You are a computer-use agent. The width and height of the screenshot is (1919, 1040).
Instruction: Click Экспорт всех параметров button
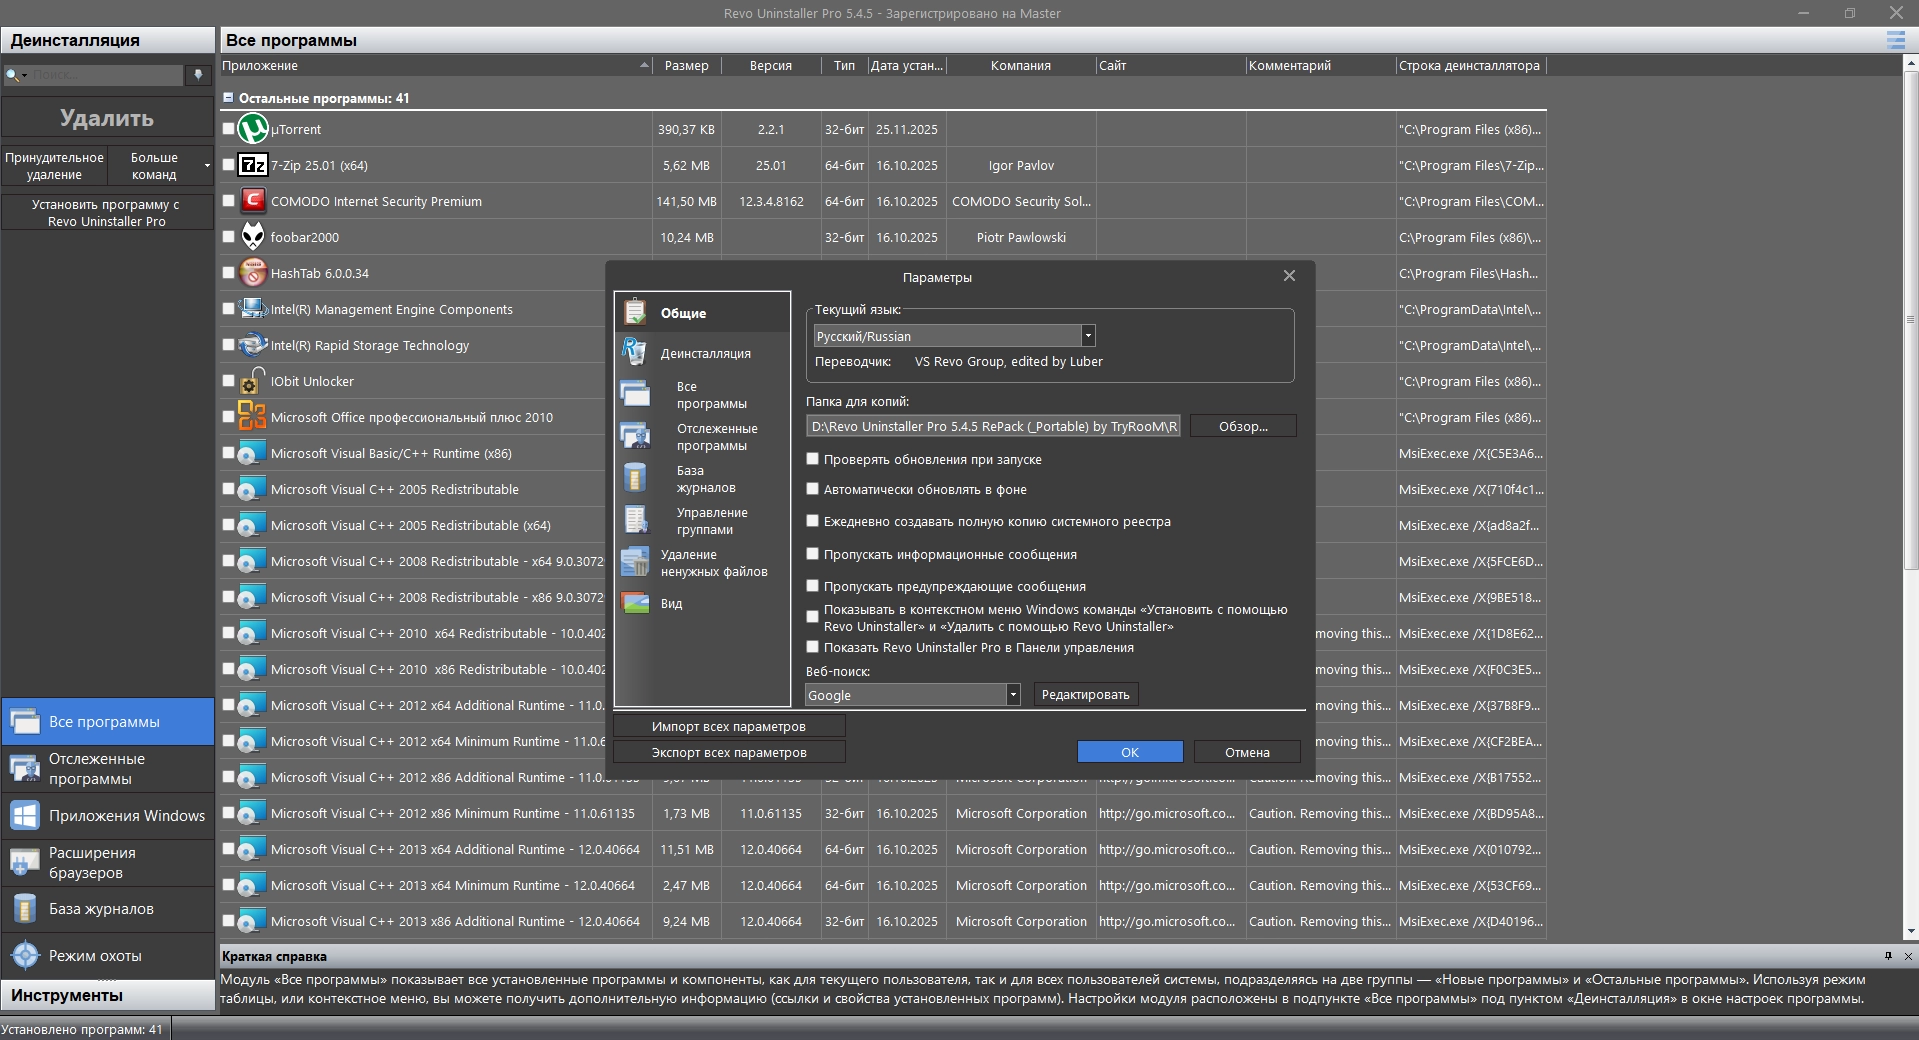click(x=729, y=752)
